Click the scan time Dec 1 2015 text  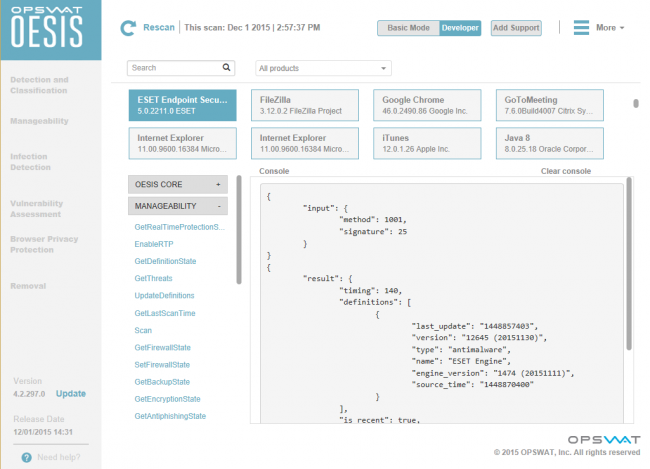pyautogui.click(x=252, y=27)
